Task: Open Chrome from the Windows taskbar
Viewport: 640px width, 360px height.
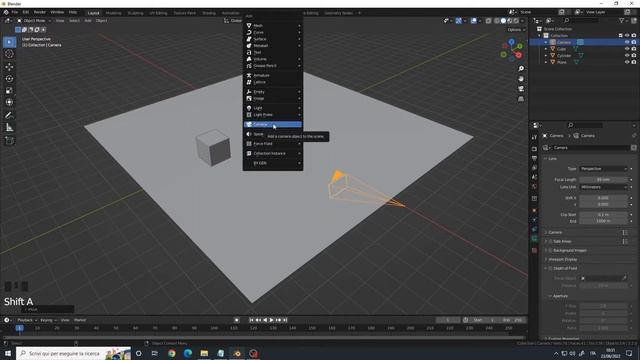Action: (x=171, y=353)
